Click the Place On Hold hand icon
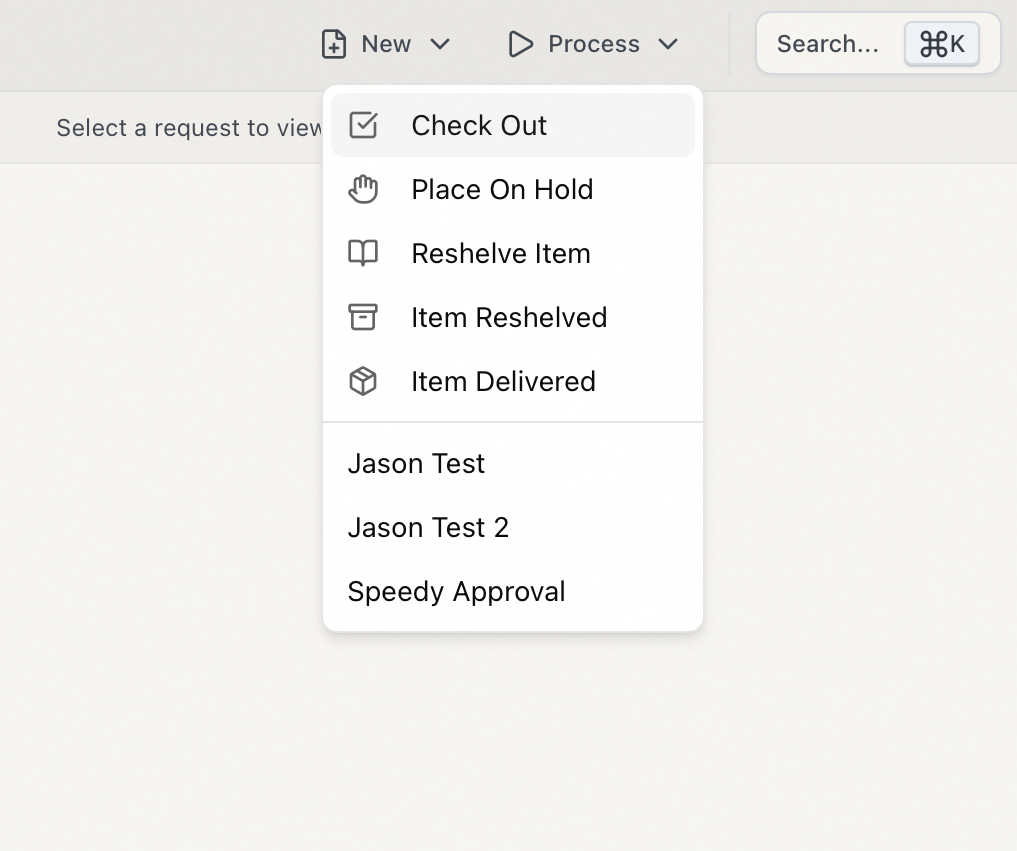 point(363,189)
